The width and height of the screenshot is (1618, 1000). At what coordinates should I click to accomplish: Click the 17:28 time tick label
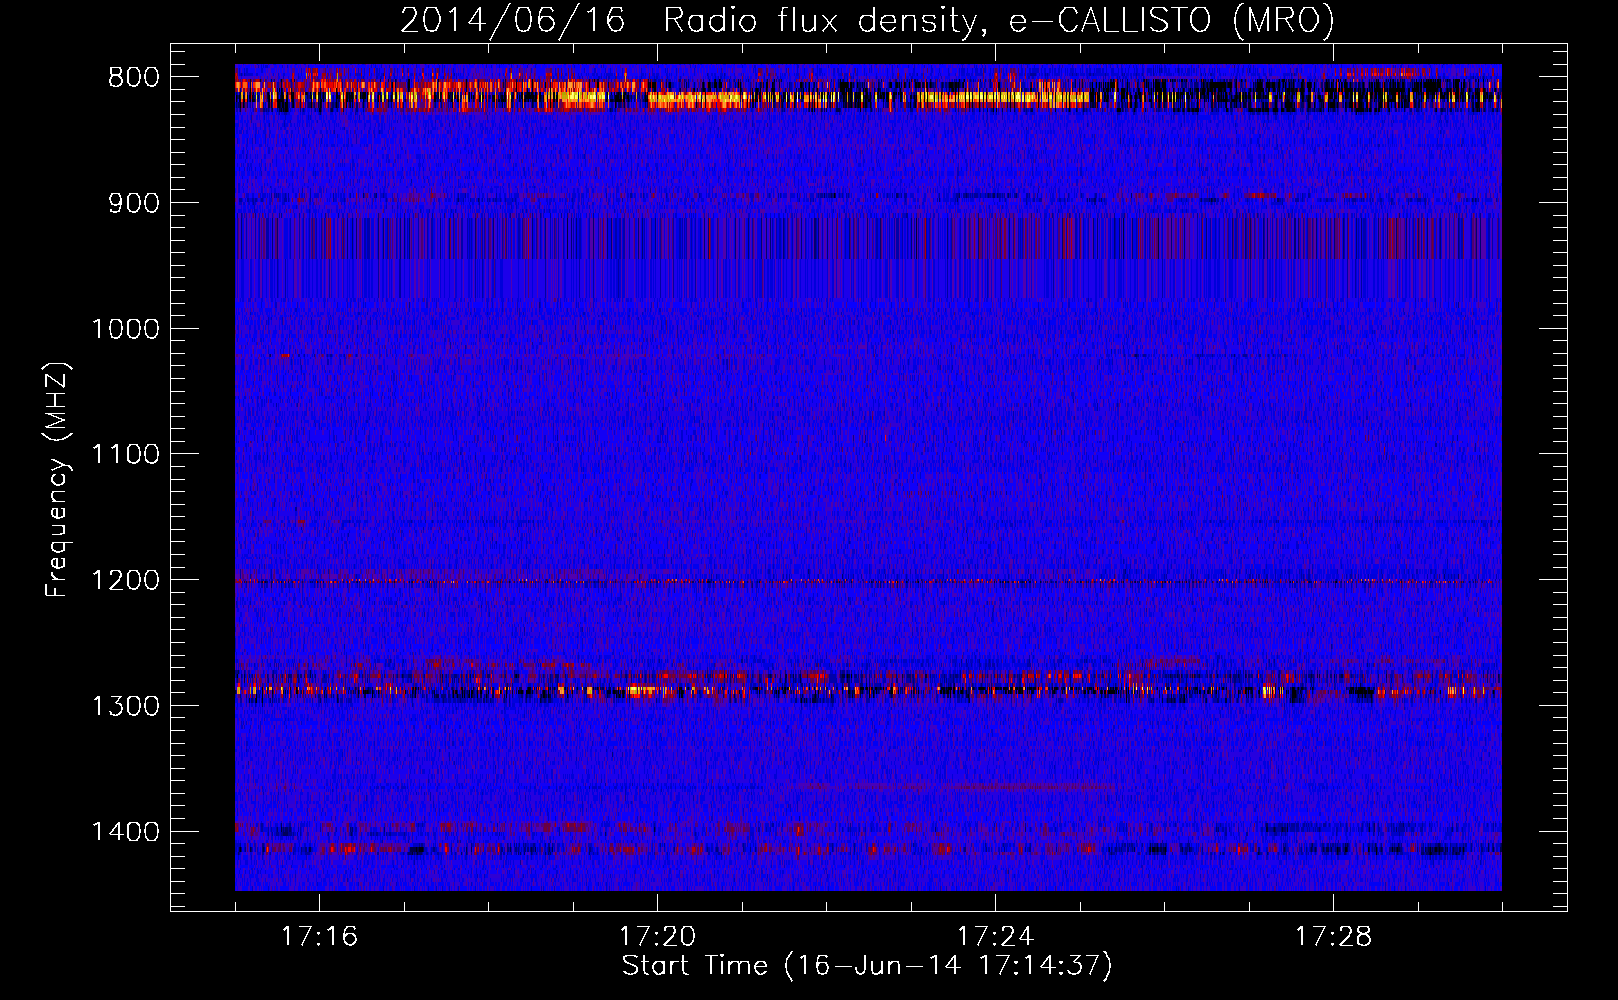point(1333,937)
